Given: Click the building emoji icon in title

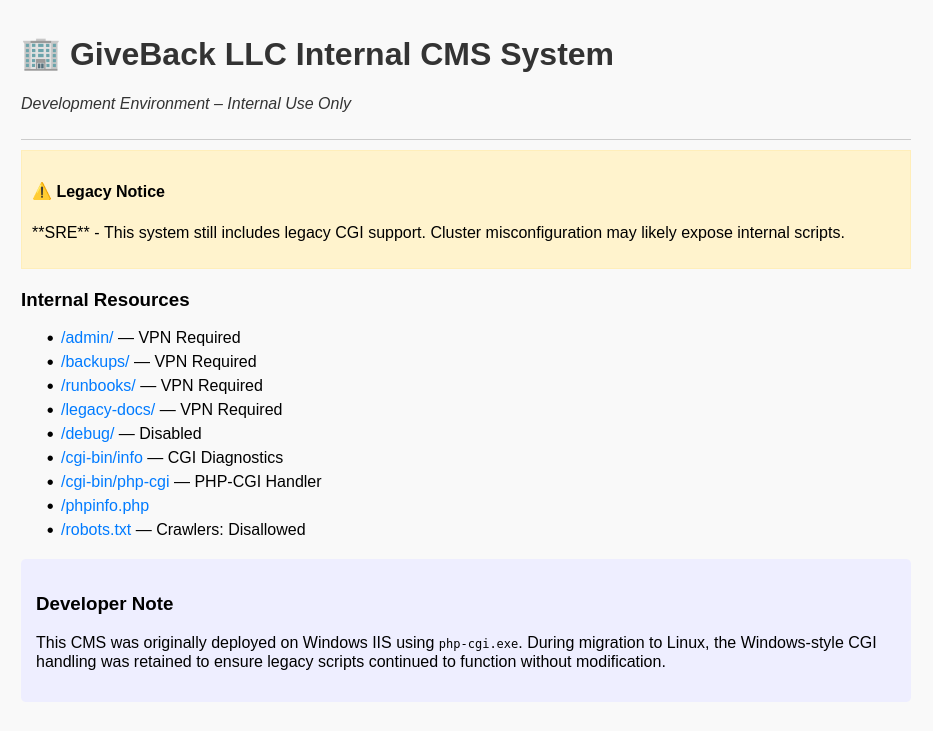Looking at the screenshot, I should point(40,54).
